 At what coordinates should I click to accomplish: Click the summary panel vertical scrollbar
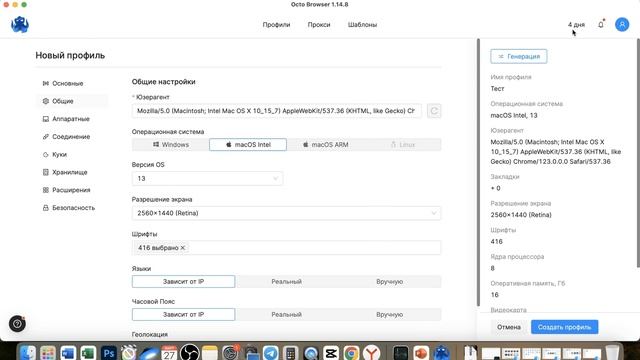click(x=638, y=153)
